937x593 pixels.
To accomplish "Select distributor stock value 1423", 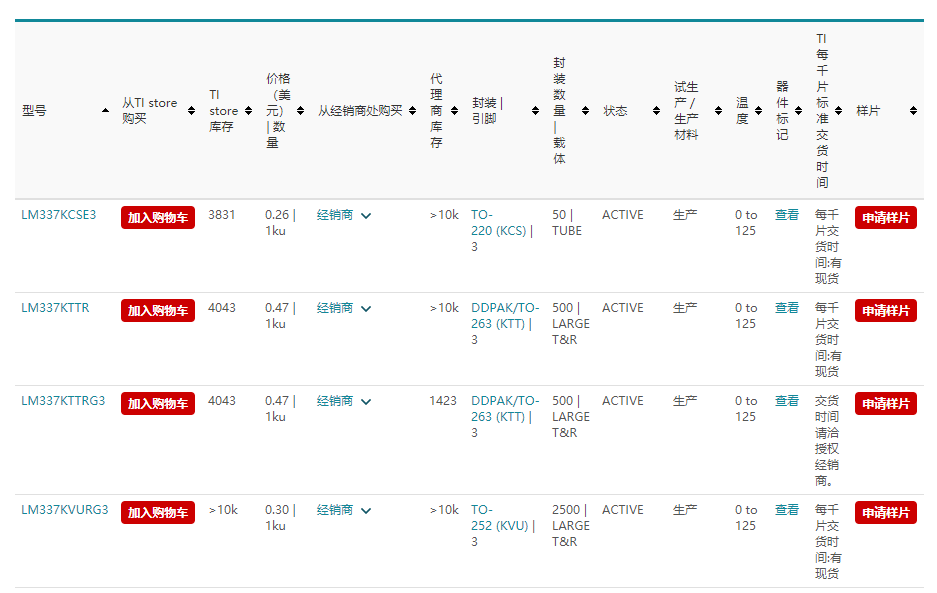I will tap(443, 401).
